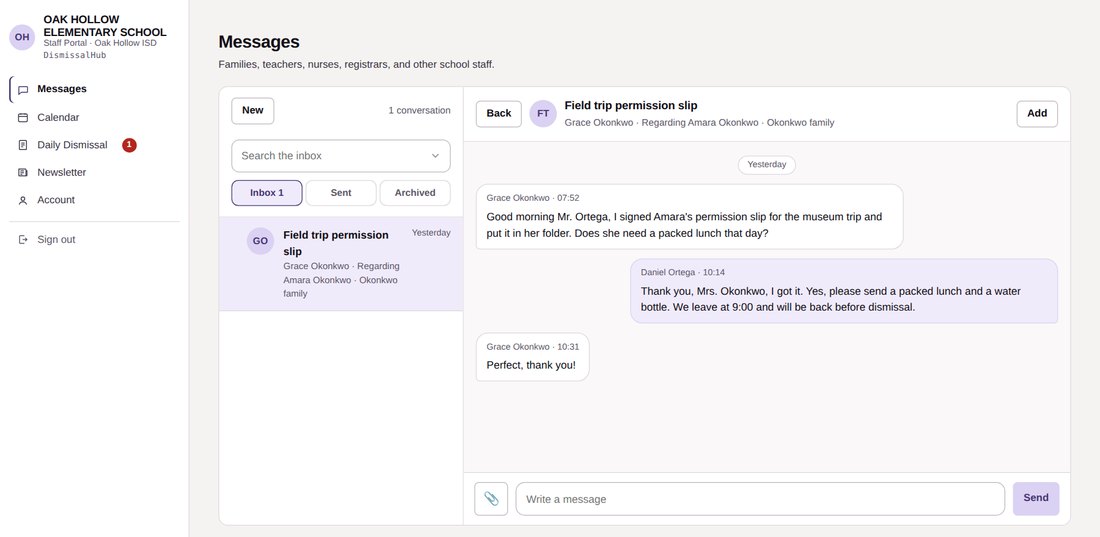Open the Field trip permission slip conversation

coord(341,263)
